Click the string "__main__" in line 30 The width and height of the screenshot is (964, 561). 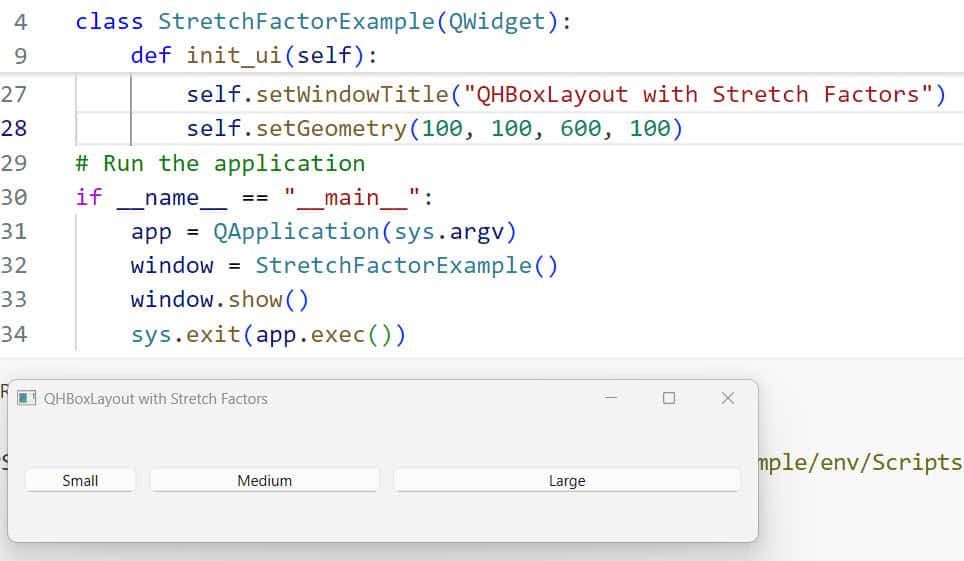[x=352, y=199]
